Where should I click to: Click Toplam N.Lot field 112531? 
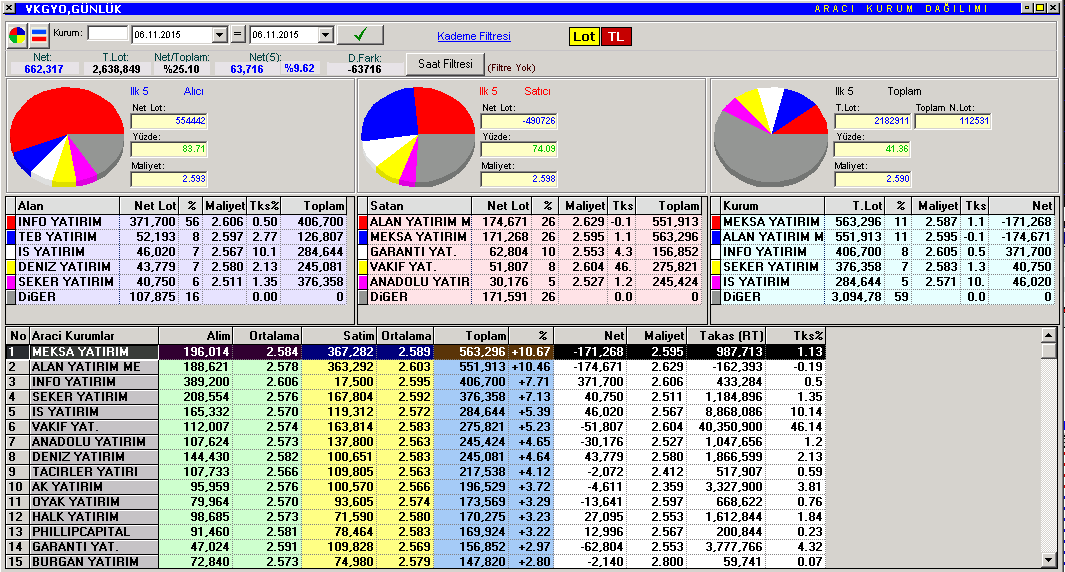tap(952, 121)
